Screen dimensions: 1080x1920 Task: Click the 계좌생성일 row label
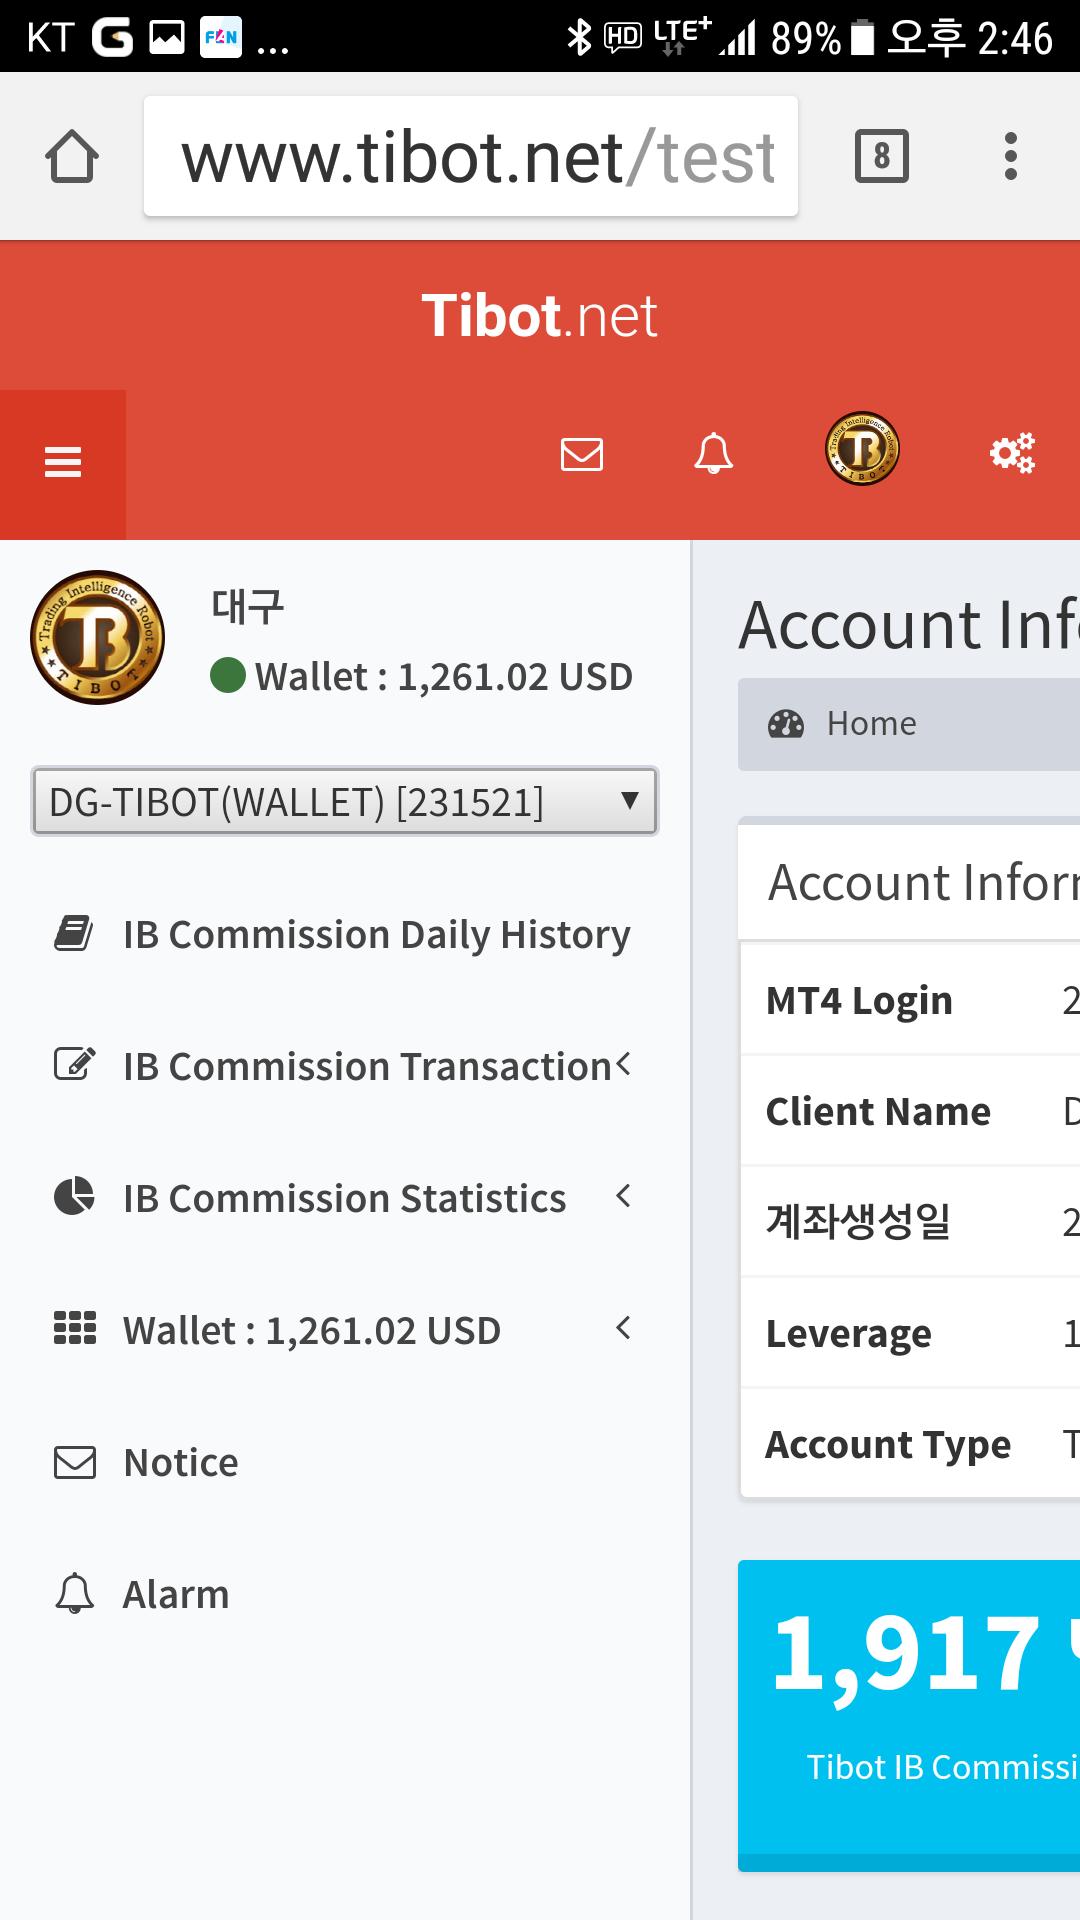(858, 1222)
